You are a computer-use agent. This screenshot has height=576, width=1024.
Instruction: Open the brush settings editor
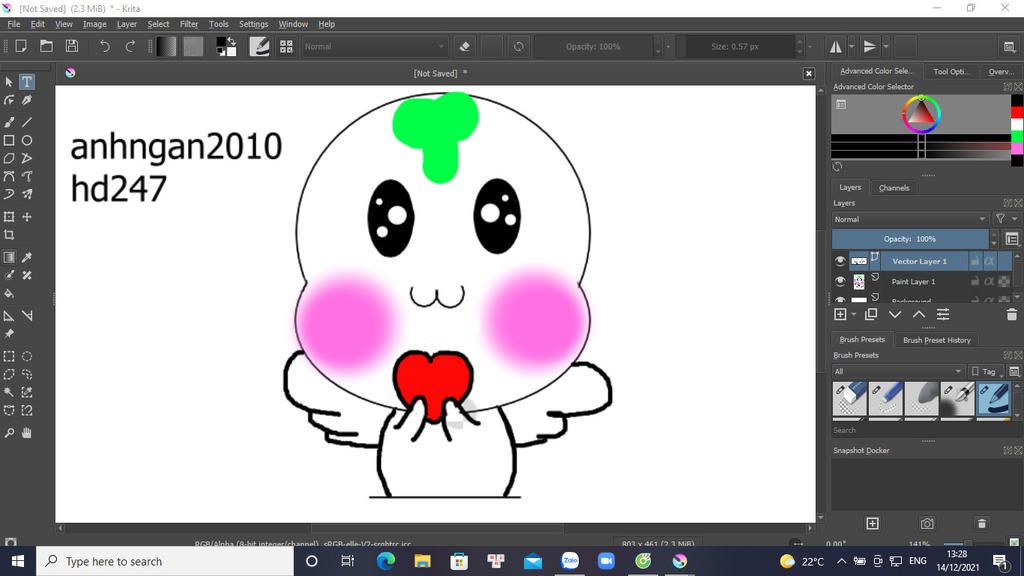(259, 46)
